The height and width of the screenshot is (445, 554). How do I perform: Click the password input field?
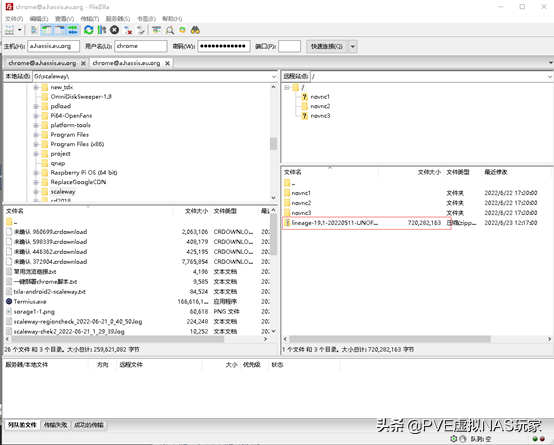point(224,46)
